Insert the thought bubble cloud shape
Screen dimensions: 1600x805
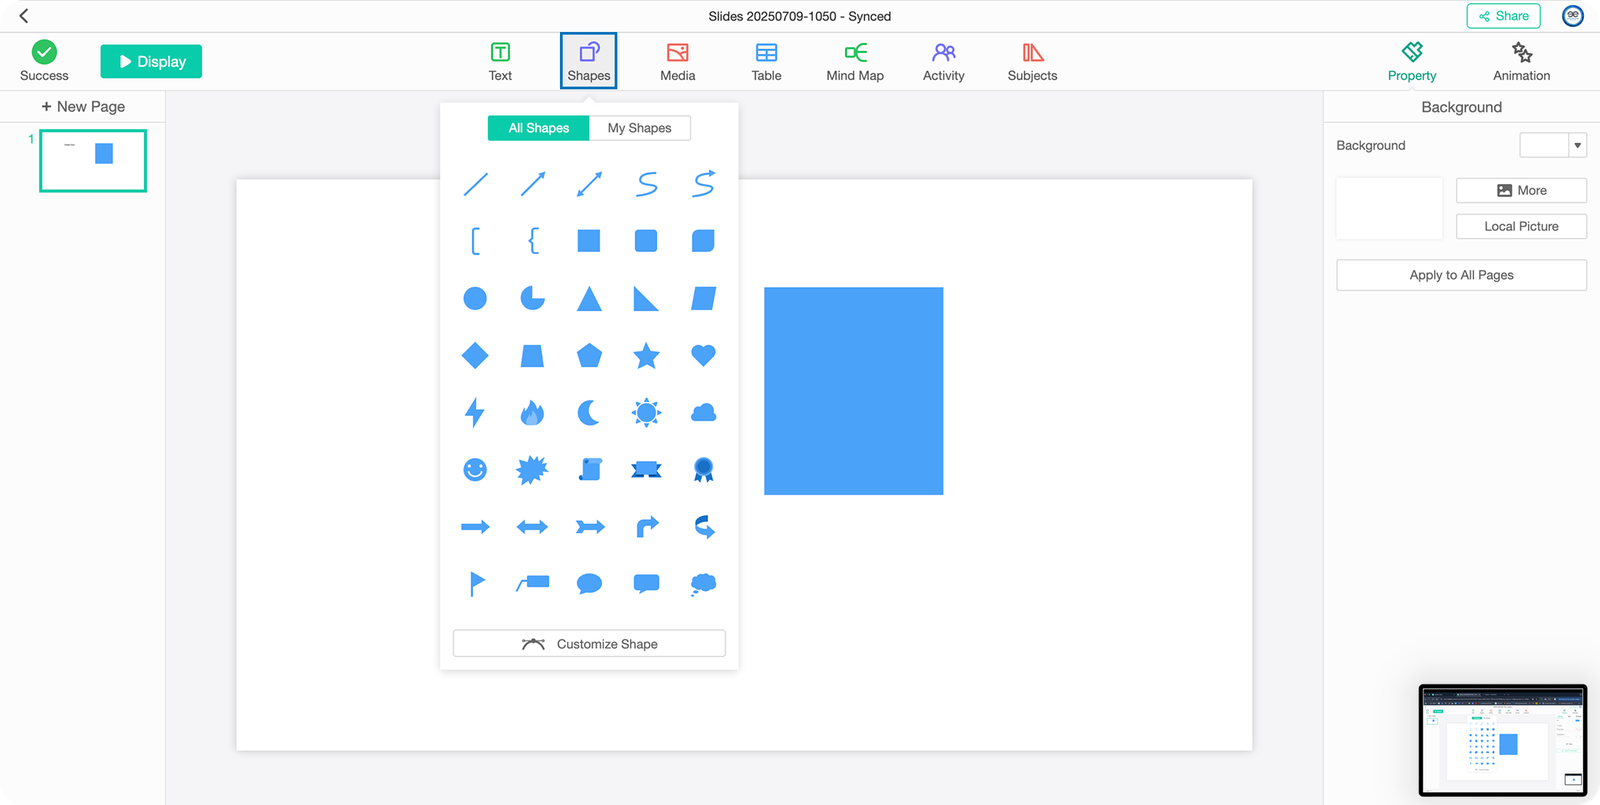pos(703,584)
